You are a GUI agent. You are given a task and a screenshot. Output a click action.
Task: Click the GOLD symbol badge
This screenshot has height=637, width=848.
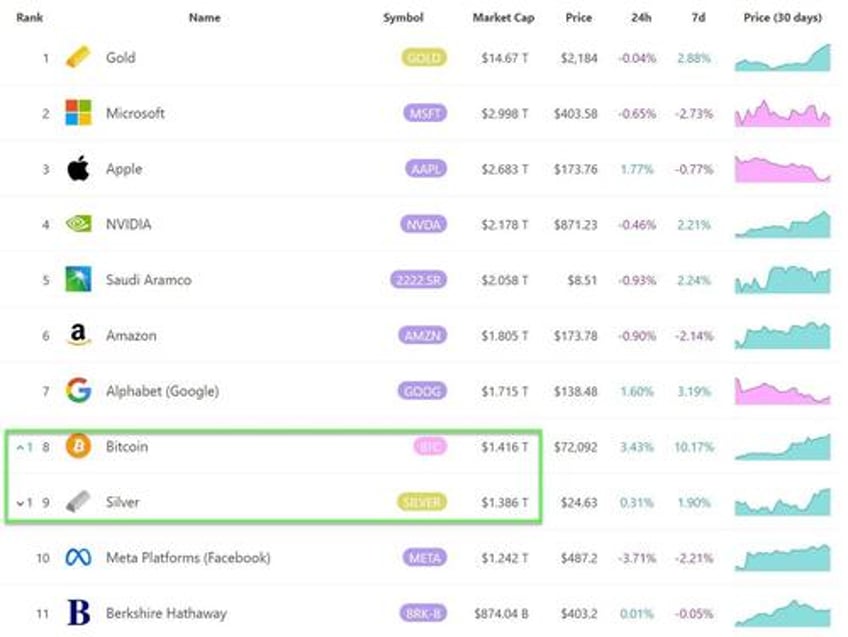[424, 57]
